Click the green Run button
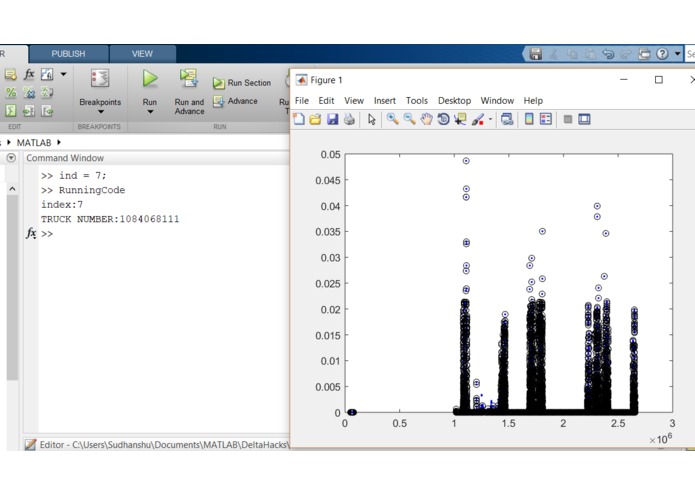Screen dimensions: 695x494 pos(150,78)
